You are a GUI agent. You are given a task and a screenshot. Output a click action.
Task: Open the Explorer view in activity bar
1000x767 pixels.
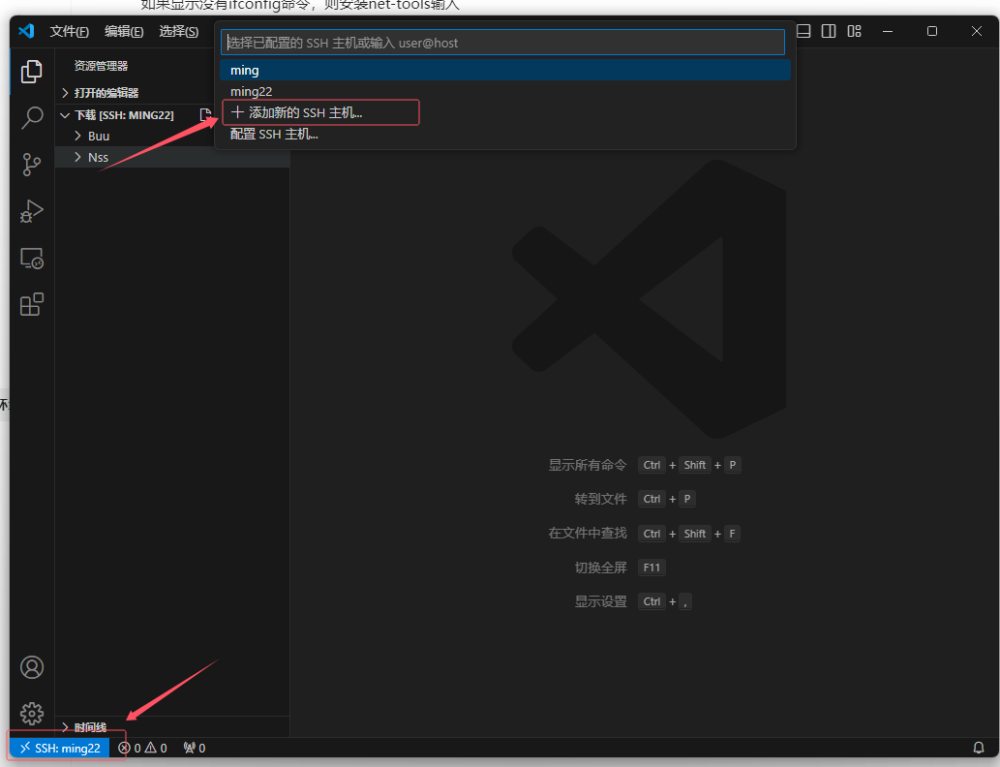click(32, 71)
